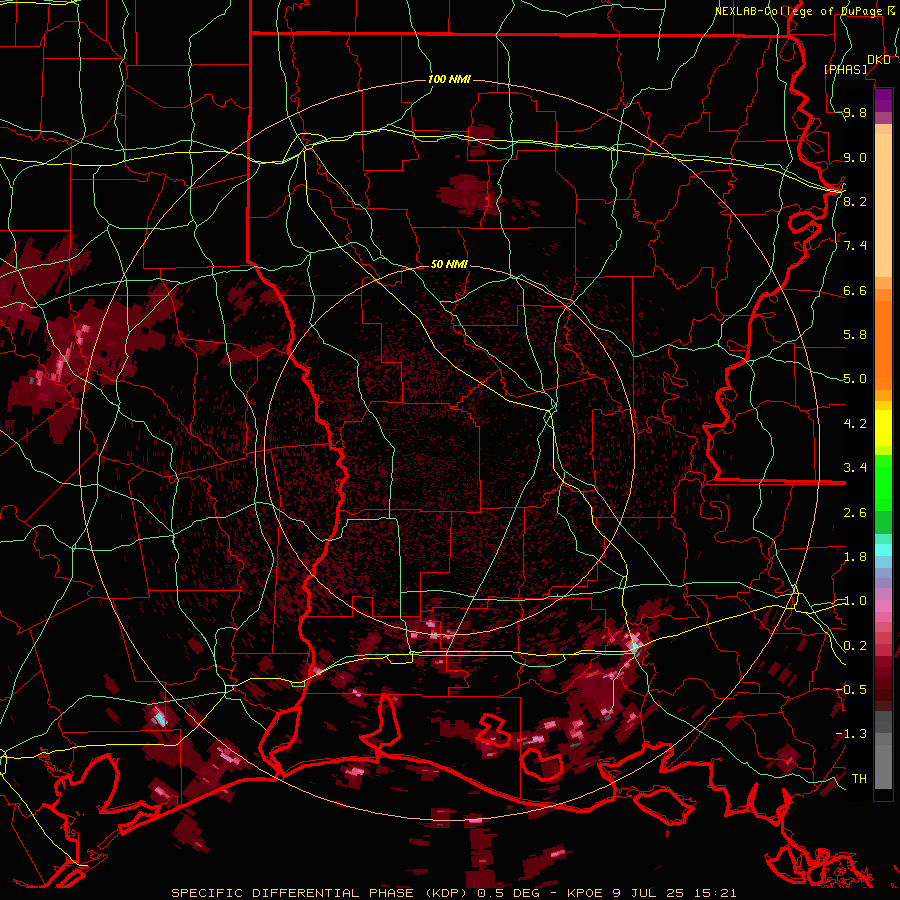Click the 2.6 legend value
900x900 pixels.
click(x=855, y=512)
